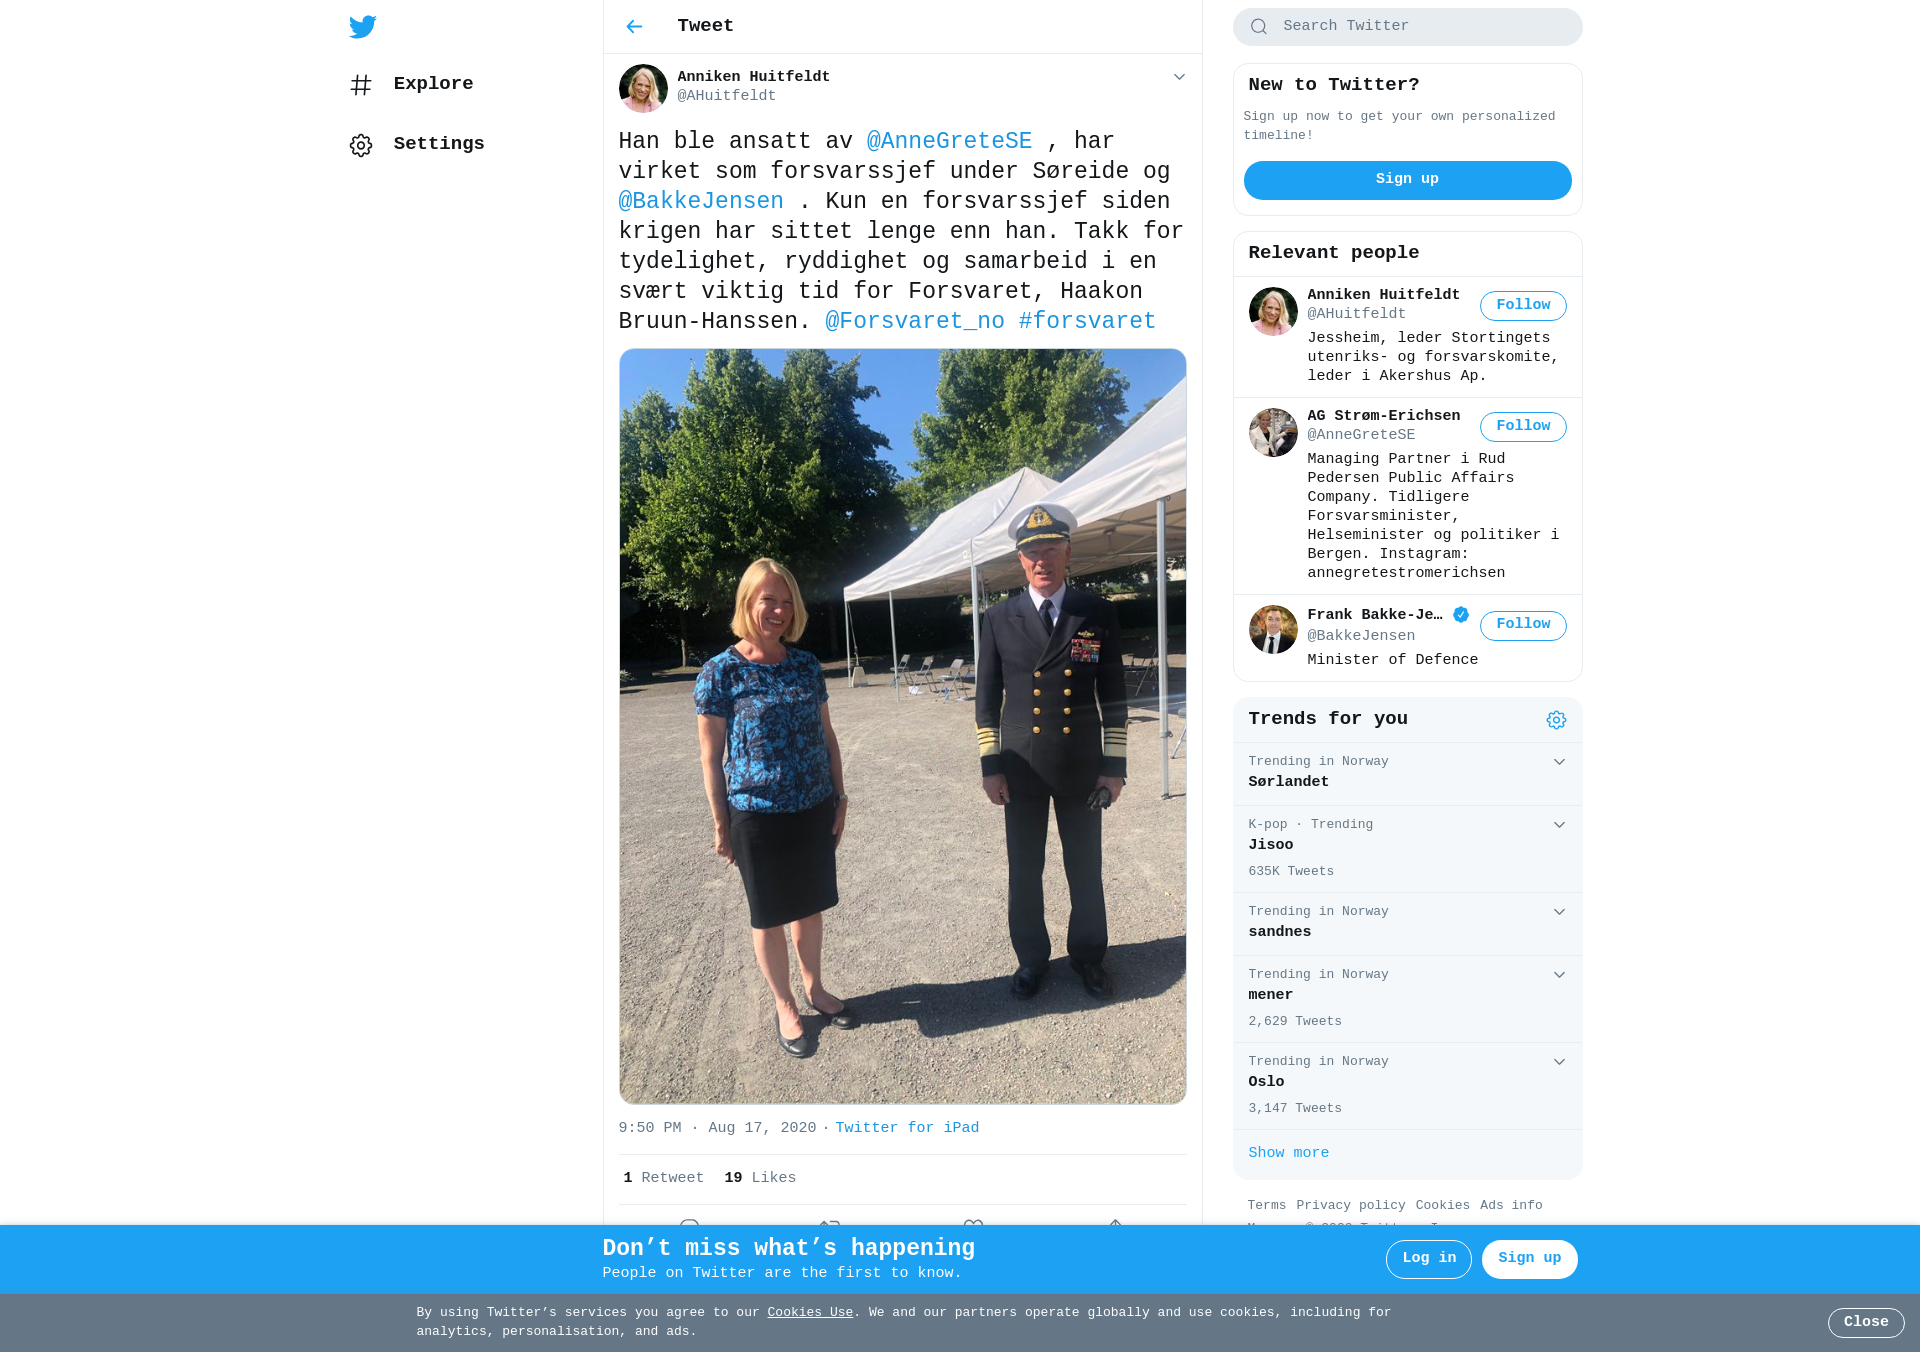Click AG Strøm-Erichsen's profile picture

pos(1273,432)
